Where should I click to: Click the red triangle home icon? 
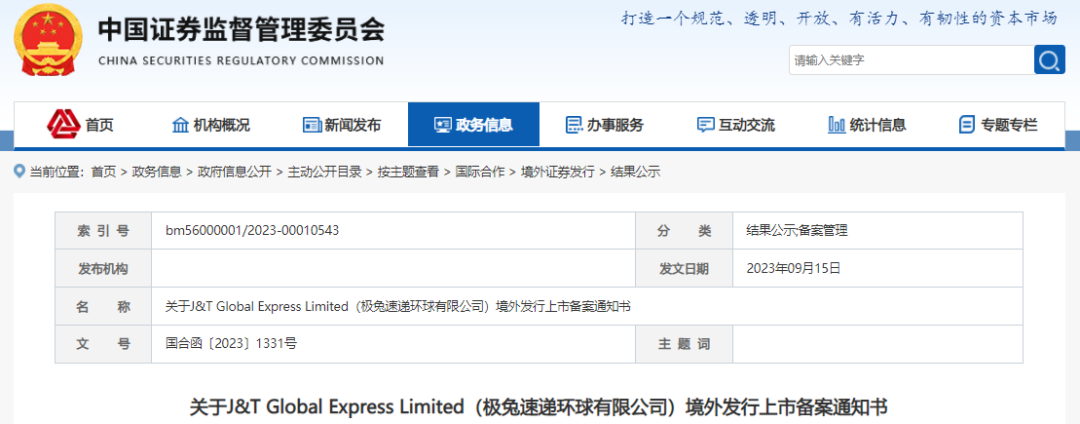point(63,124)
